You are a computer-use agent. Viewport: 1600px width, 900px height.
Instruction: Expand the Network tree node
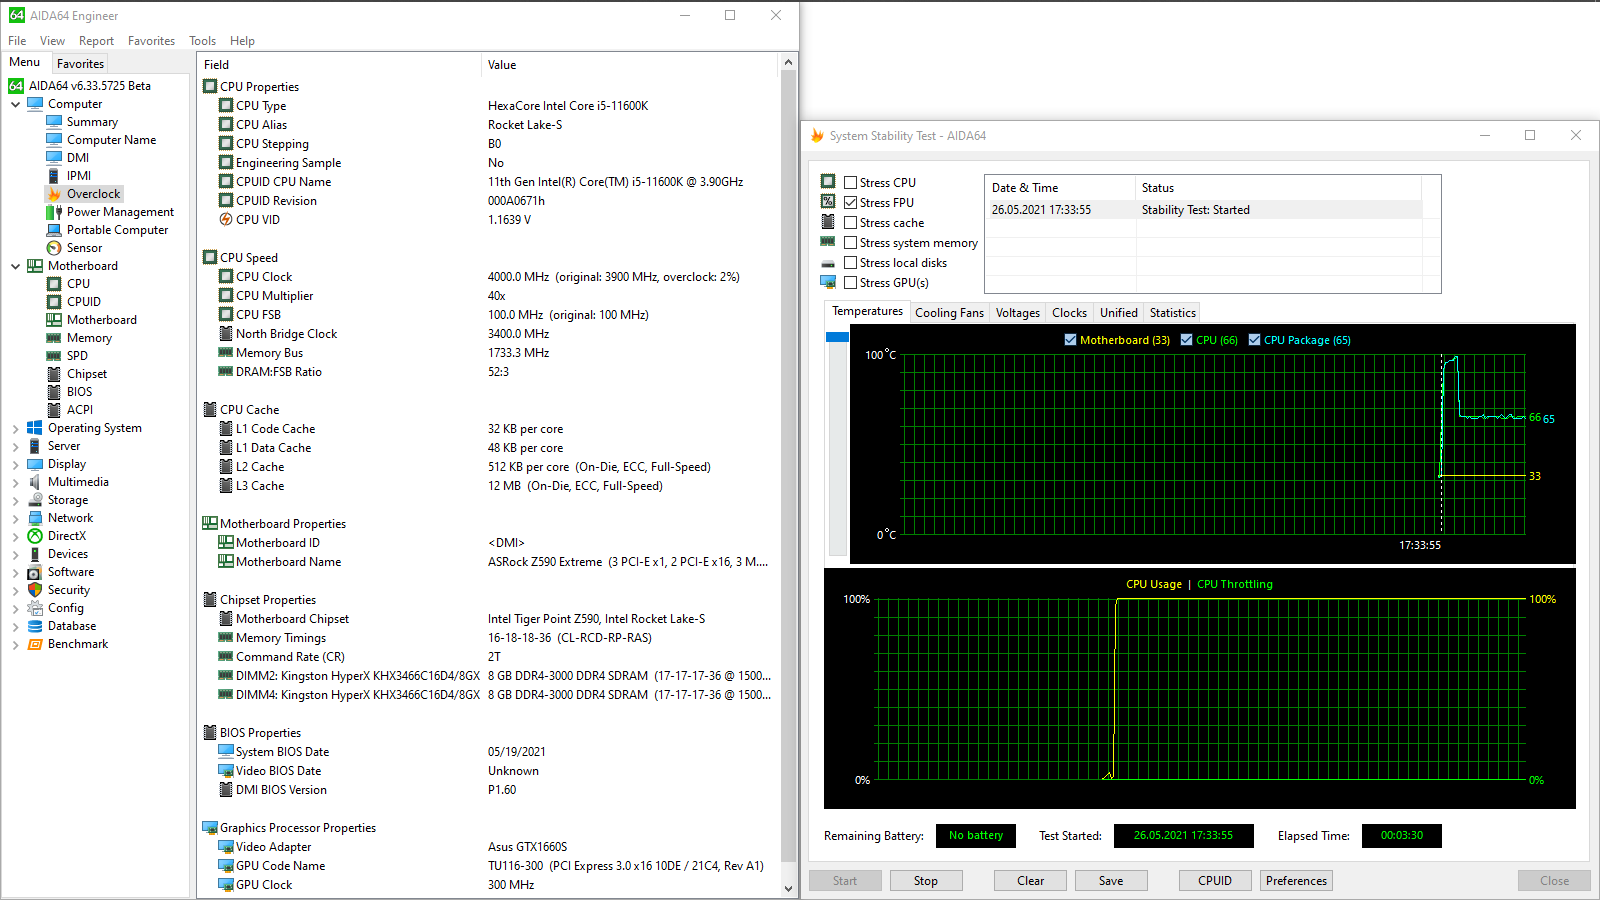point(15,517)
